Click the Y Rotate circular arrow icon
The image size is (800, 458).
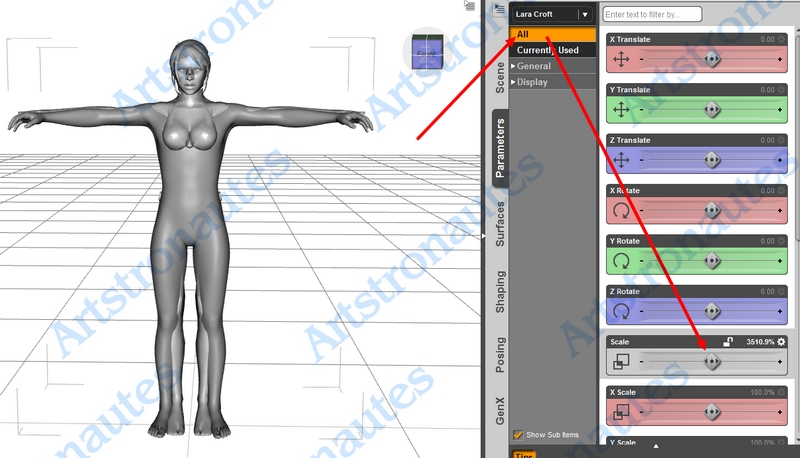pyautogui.click(x=621, y=261)
